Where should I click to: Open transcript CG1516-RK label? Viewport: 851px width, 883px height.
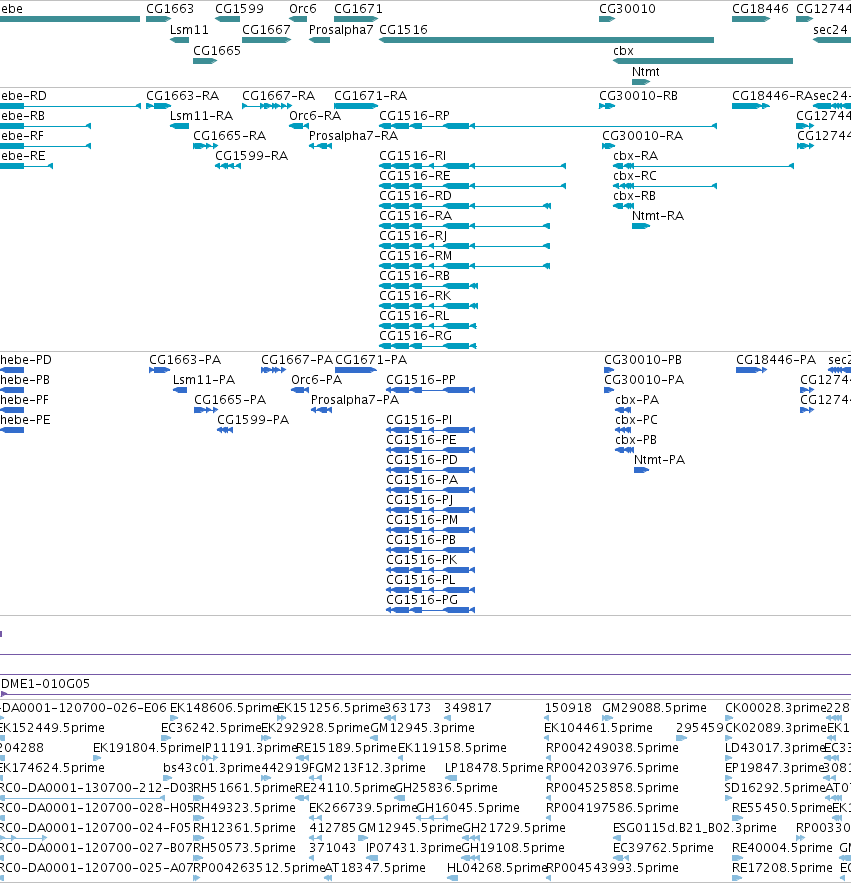tap(415, 296)
